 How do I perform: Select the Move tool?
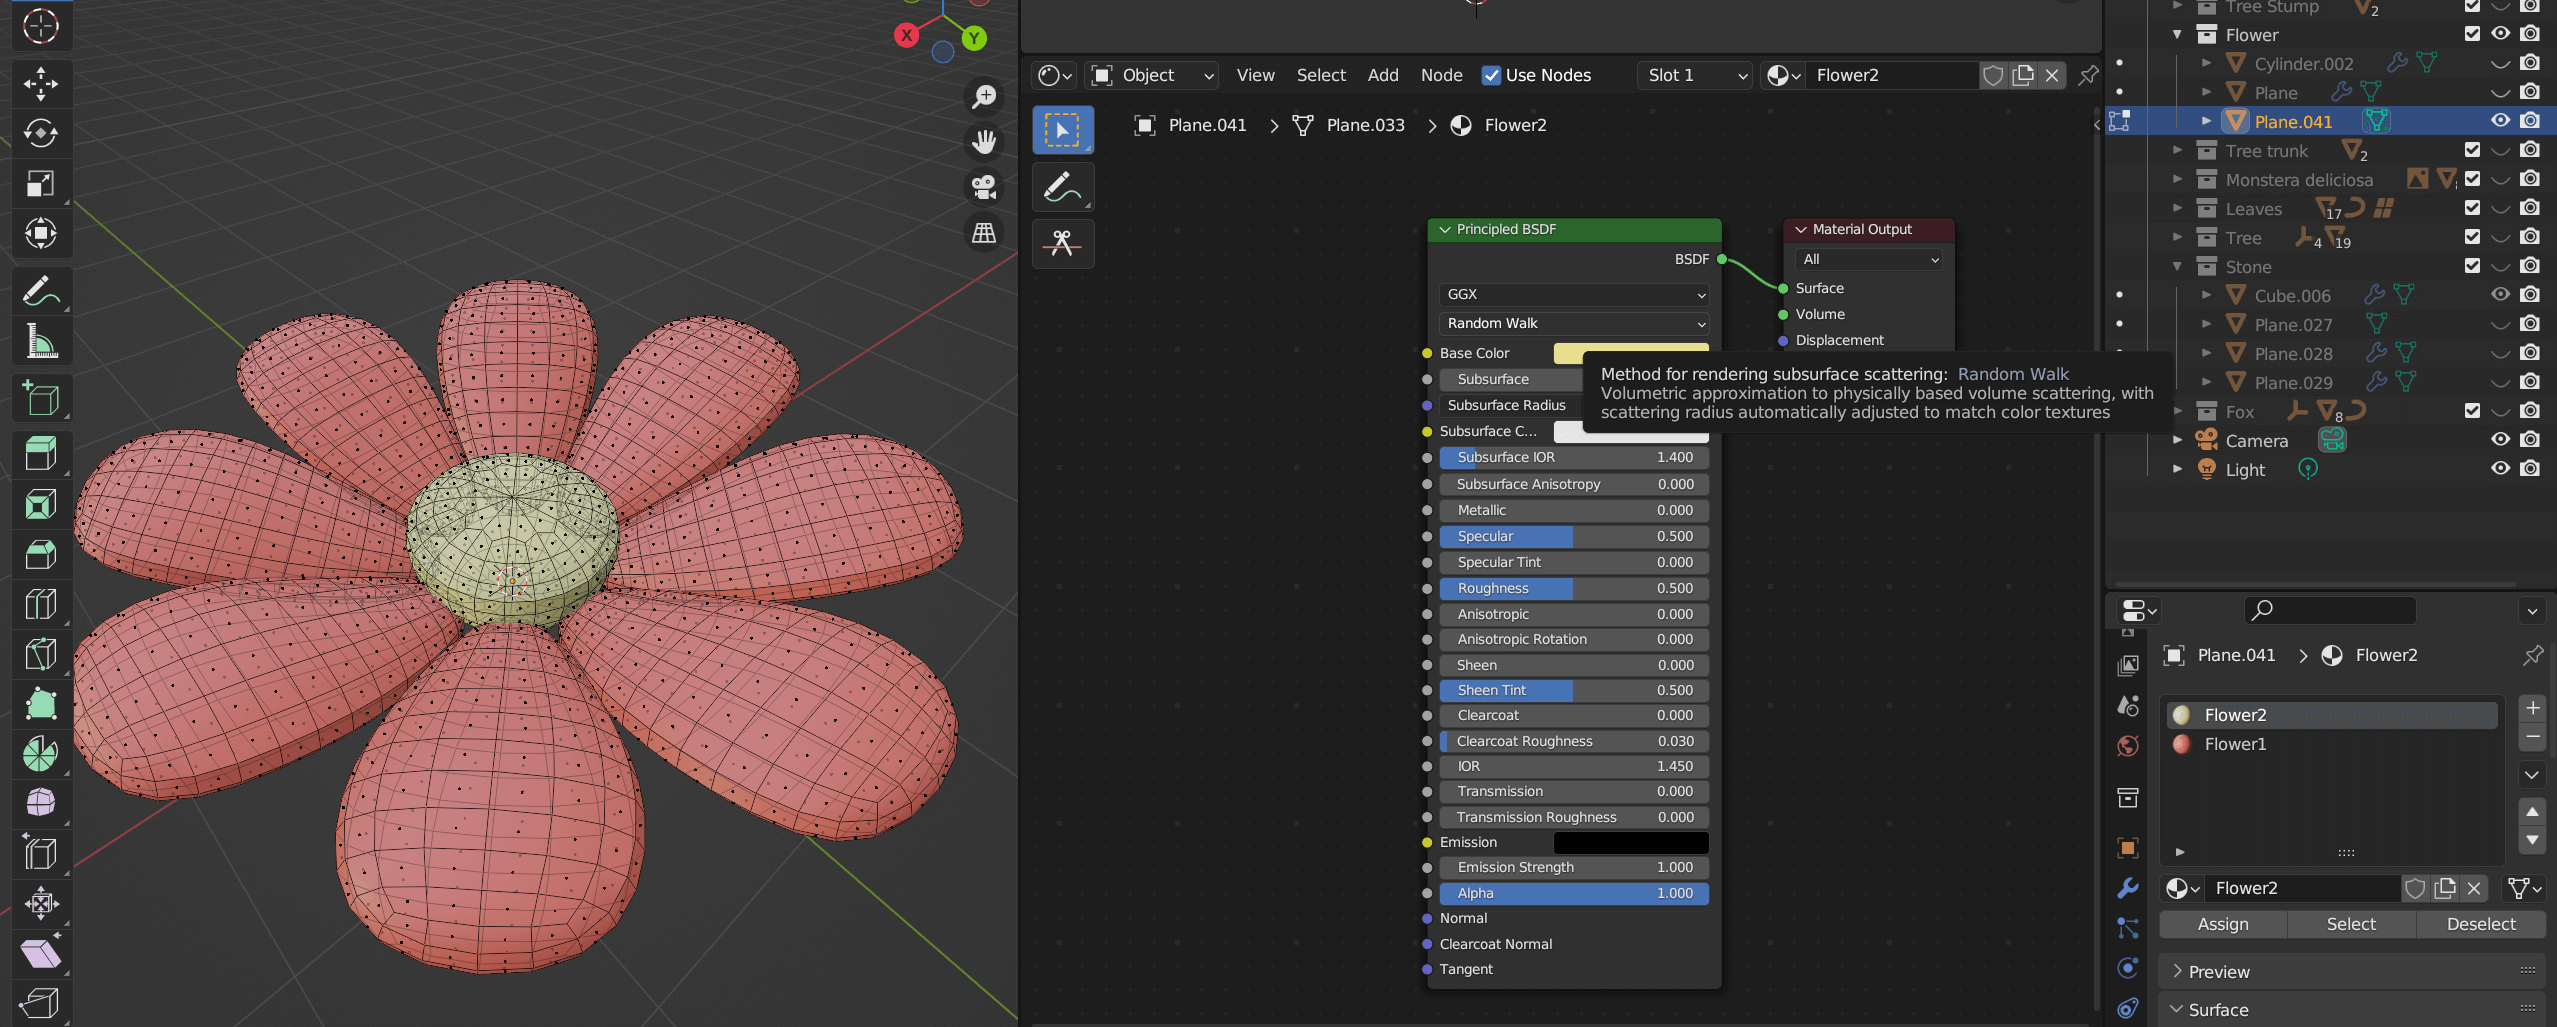point(41,83)
